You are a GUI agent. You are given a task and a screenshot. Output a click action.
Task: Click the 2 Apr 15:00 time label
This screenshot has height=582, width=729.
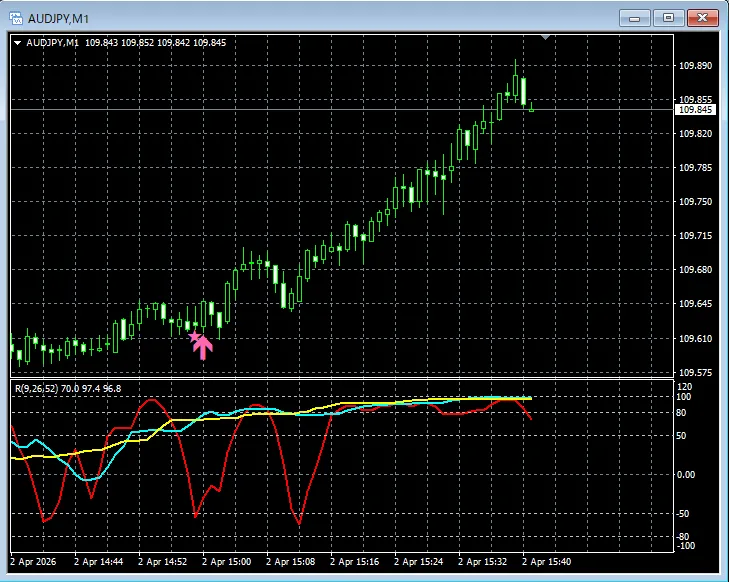click(x=226, y=562)
